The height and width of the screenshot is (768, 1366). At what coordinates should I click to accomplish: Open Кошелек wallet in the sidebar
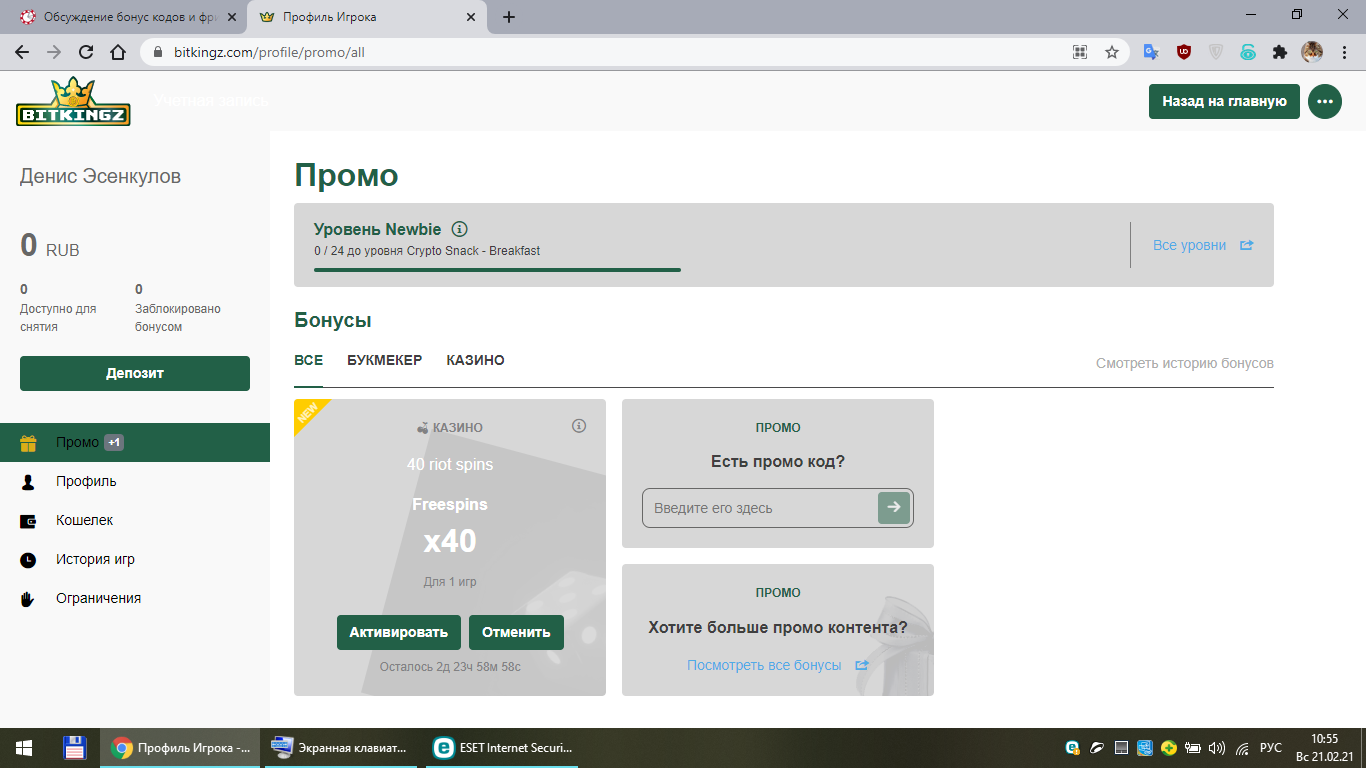tap(84, 520)
